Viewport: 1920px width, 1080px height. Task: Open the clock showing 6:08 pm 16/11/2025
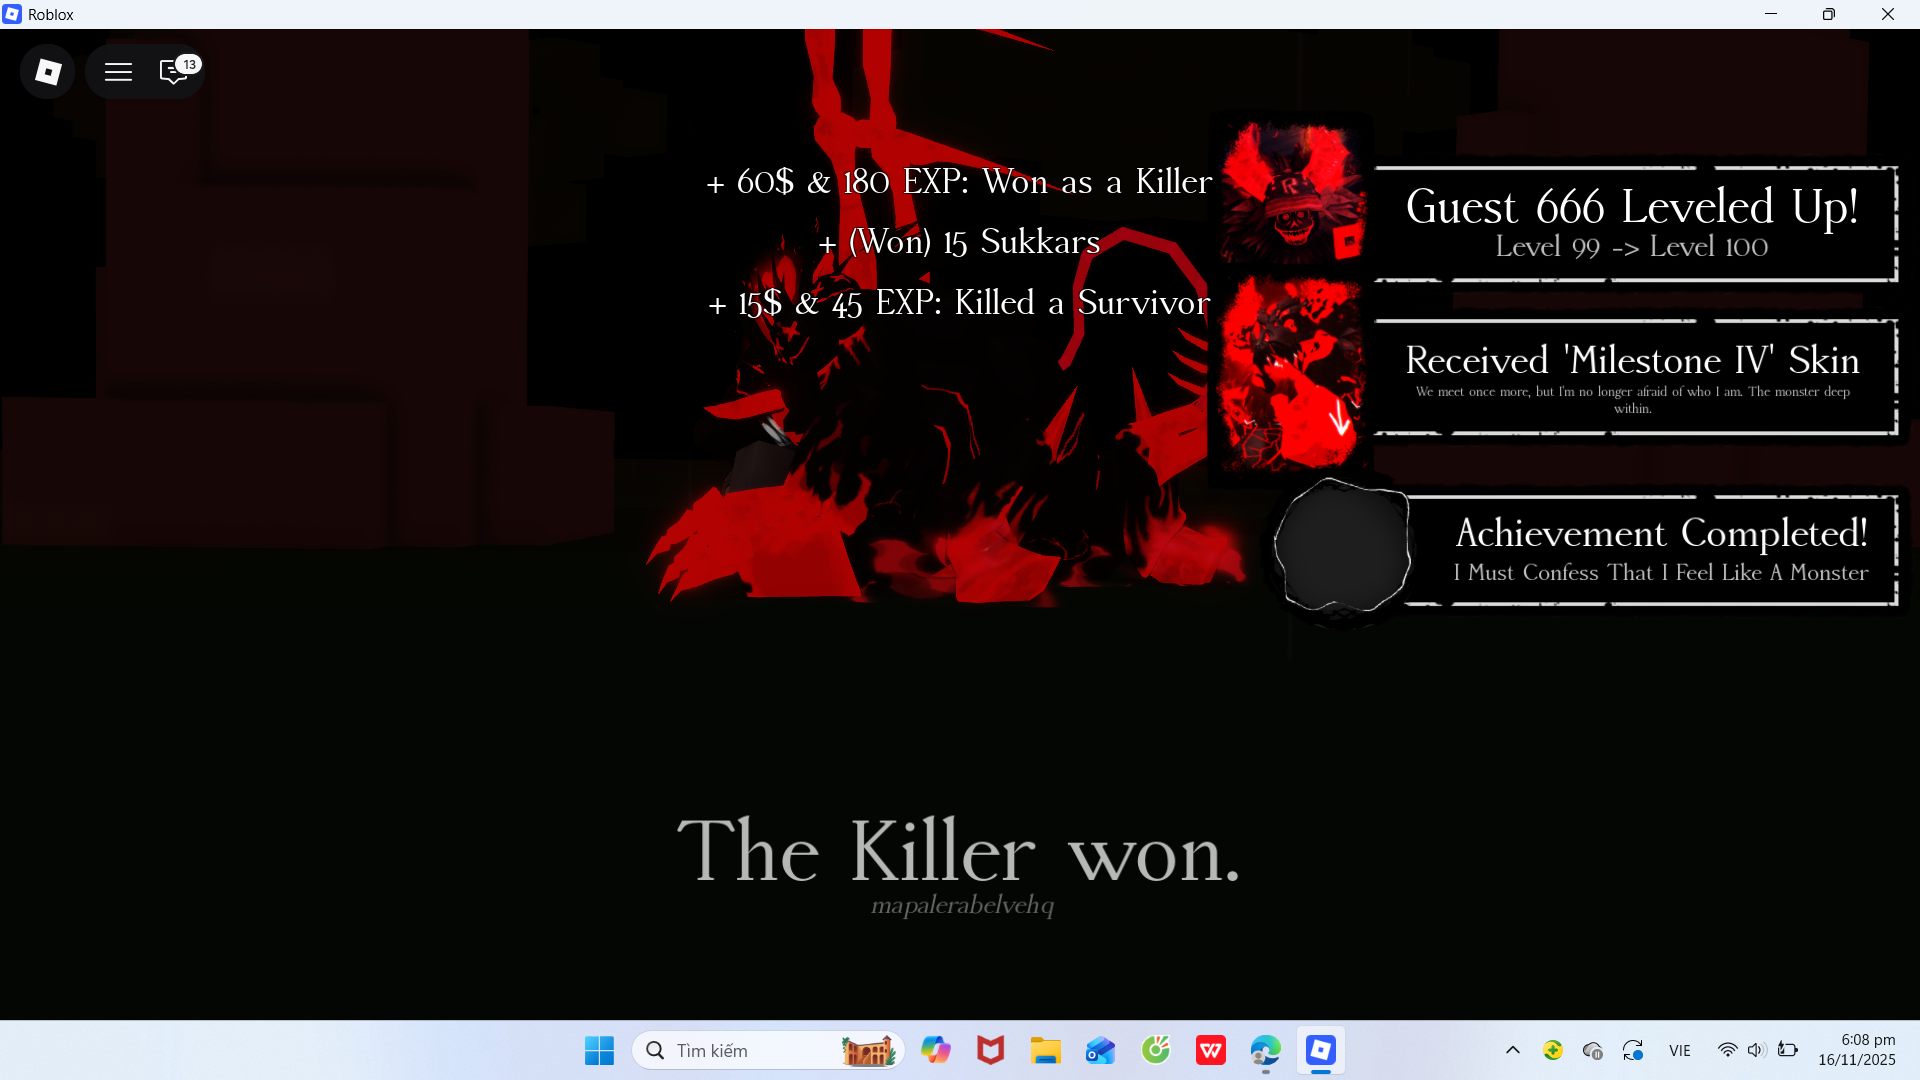point(1857,1050)
